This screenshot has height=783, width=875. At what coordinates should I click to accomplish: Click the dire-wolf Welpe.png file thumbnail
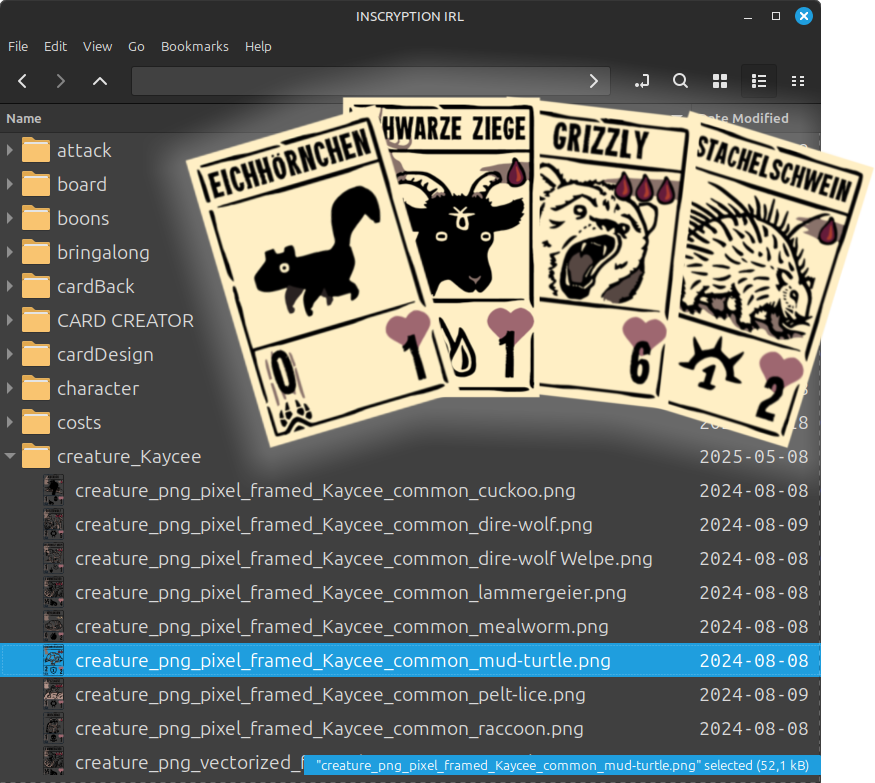coord(54,558)
